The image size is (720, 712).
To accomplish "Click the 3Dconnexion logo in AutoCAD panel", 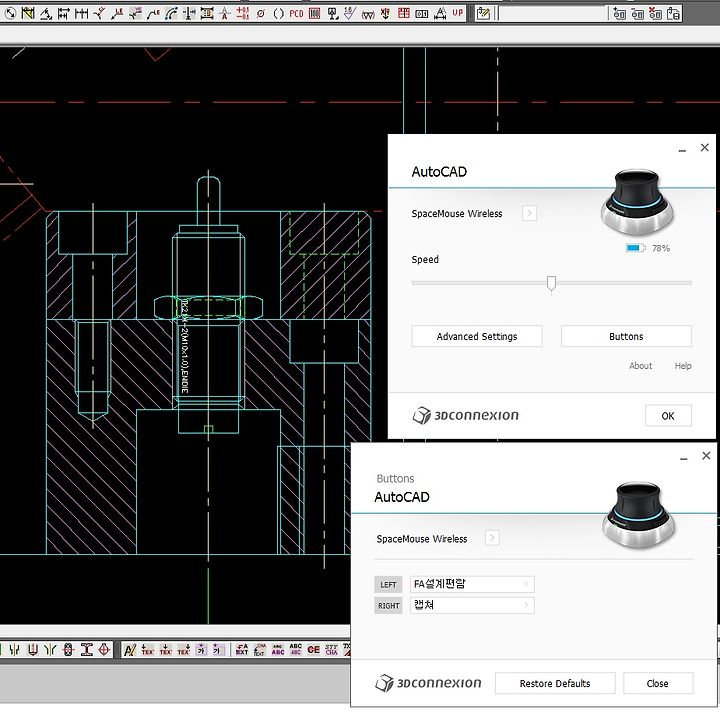I will click(x=465, y=415).
